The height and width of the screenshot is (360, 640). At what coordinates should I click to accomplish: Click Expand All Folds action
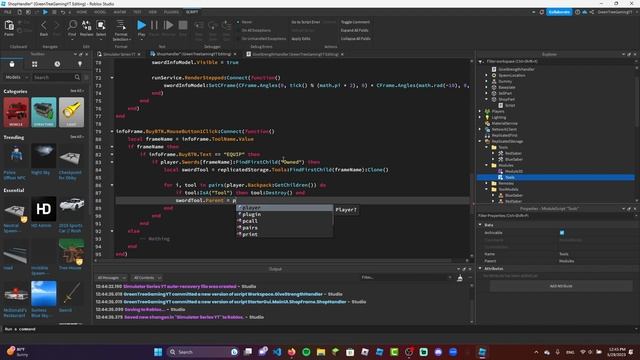[354, 30]
